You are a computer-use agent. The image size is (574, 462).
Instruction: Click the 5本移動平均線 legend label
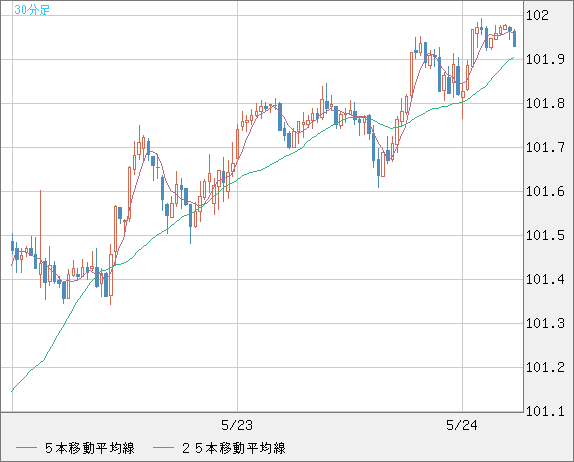click(90, 448)
